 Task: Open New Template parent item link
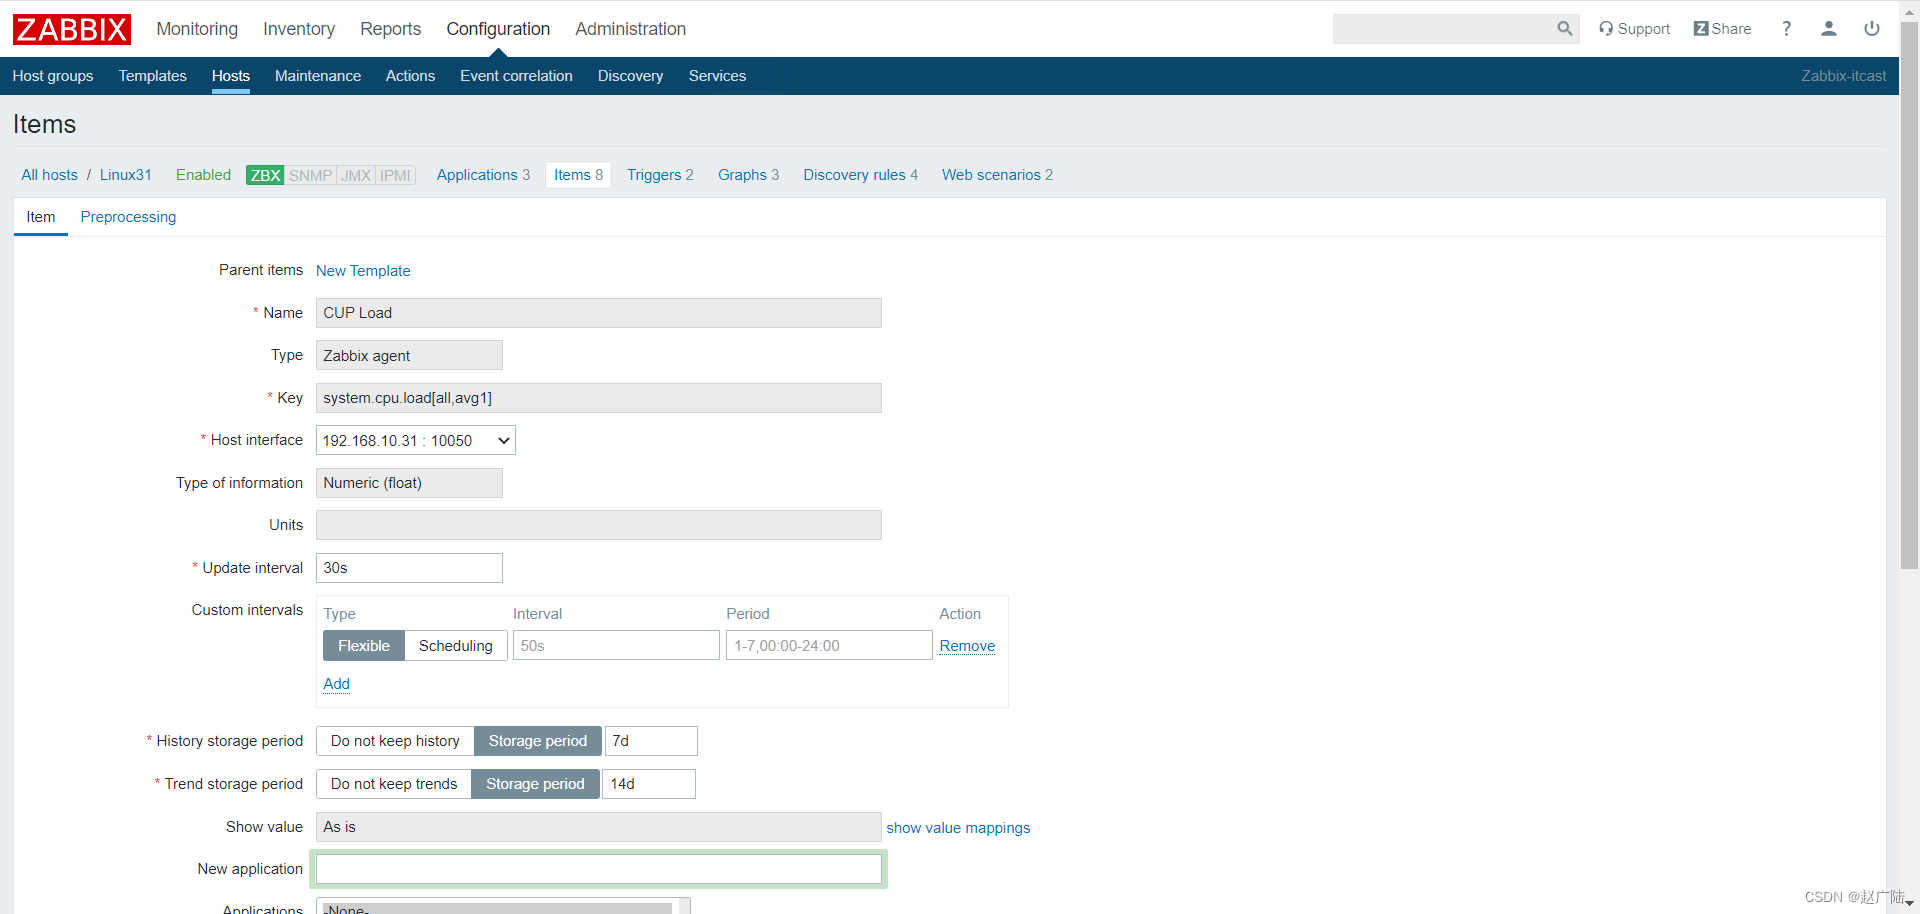point(363,271)
